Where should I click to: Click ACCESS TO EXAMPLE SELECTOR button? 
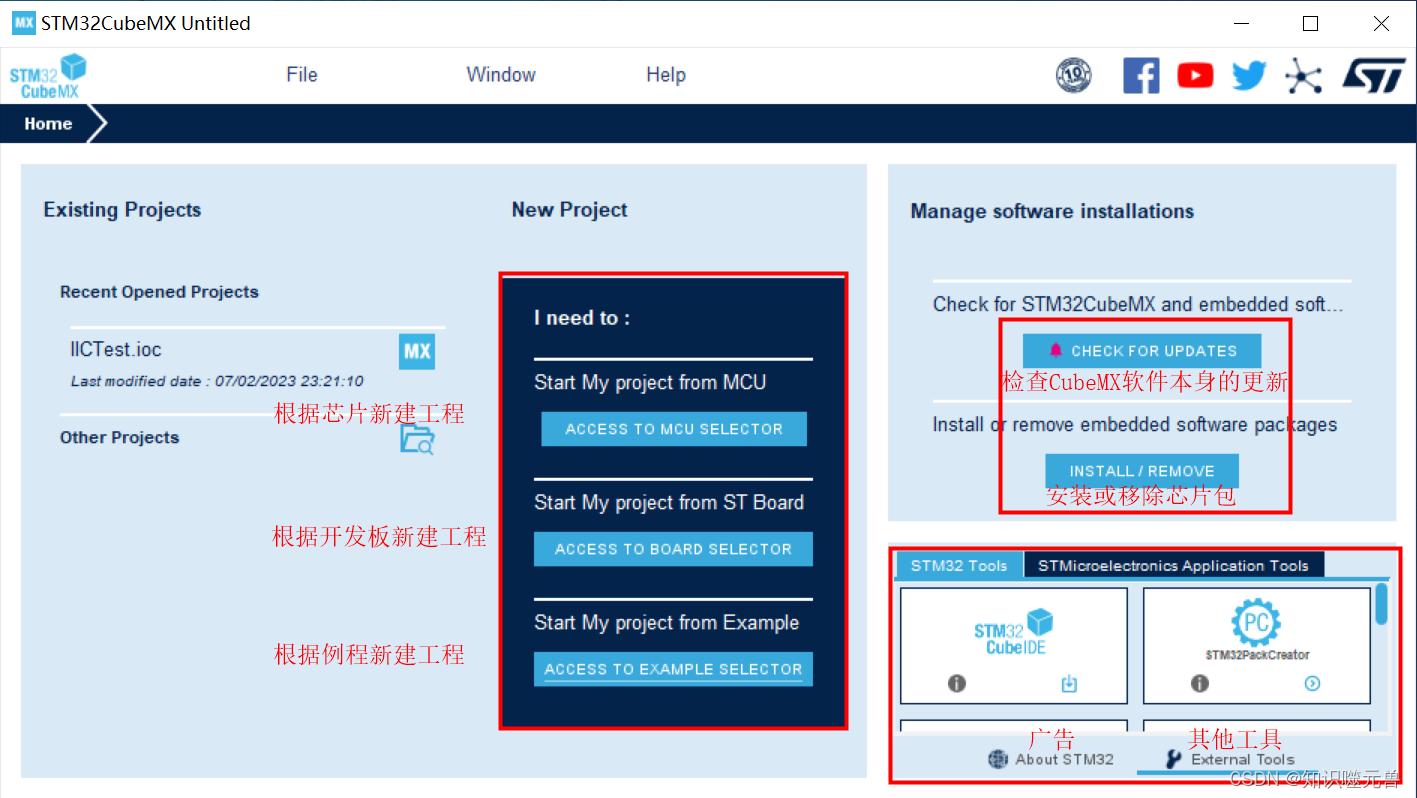click(673, 669)
